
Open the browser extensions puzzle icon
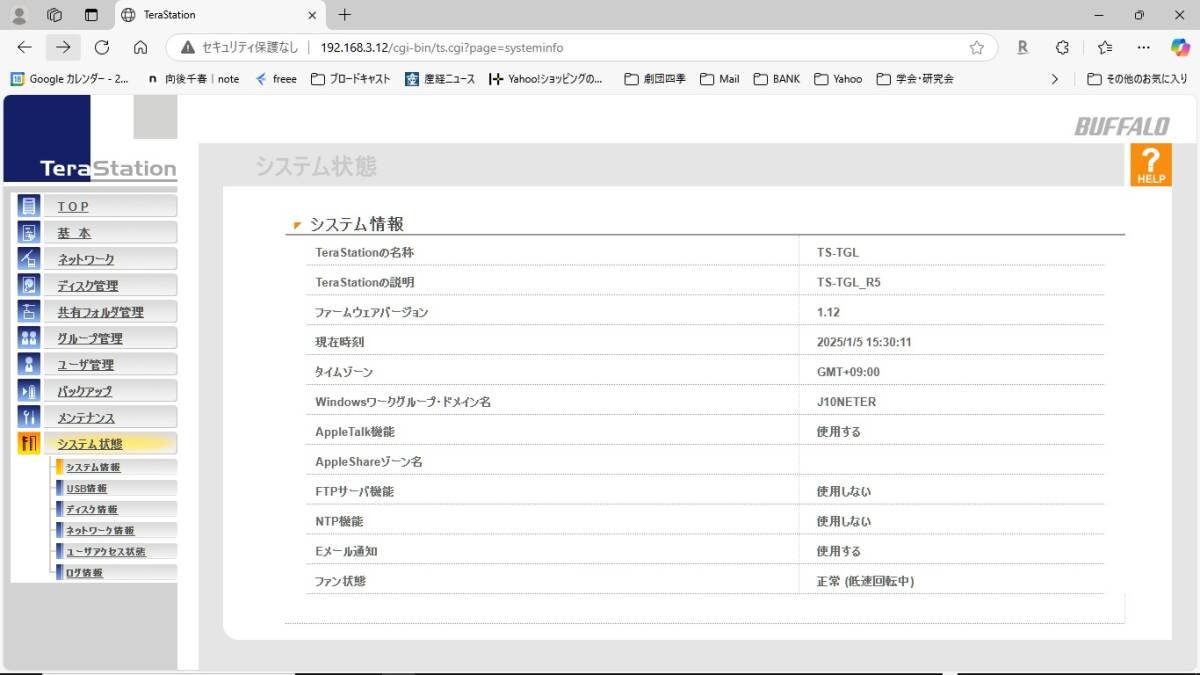[x=1063, y=47]
